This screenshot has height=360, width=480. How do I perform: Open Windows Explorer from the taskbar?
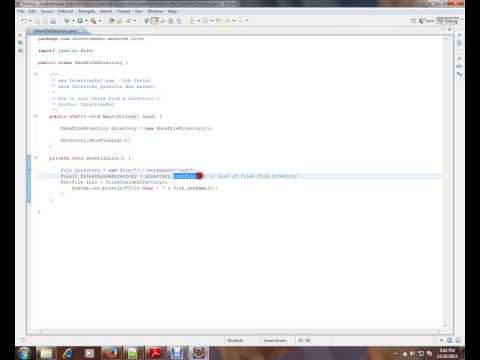pyautogui.click(x=47, y=353)
